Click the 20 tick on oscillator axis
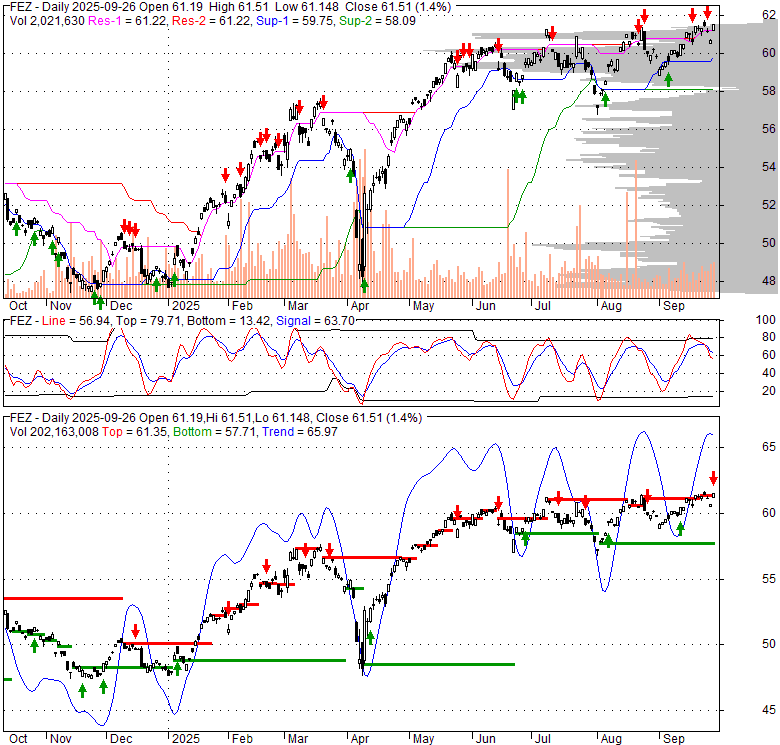Viewport: 780px width, 745px height. pyautogui.click(x=769, y=391)
